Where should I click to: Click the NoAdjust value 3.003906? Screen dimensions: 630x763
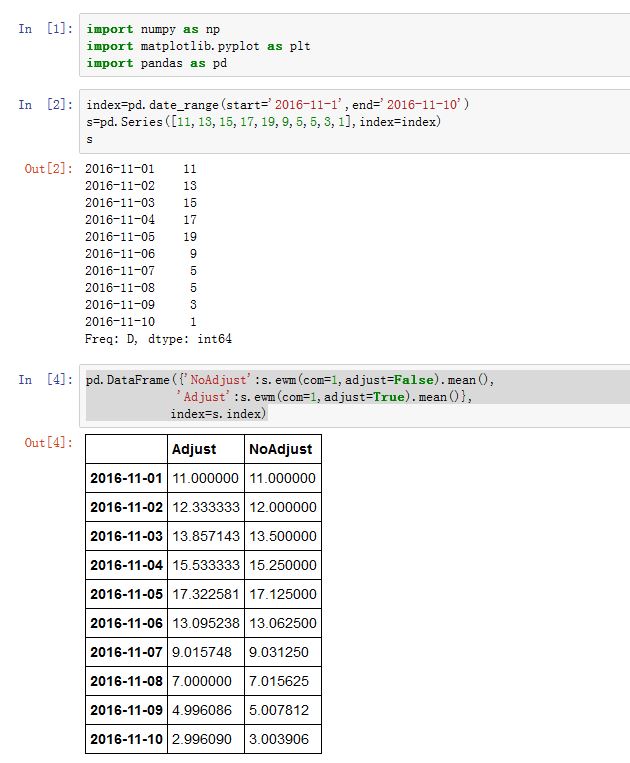coord(282,739)
